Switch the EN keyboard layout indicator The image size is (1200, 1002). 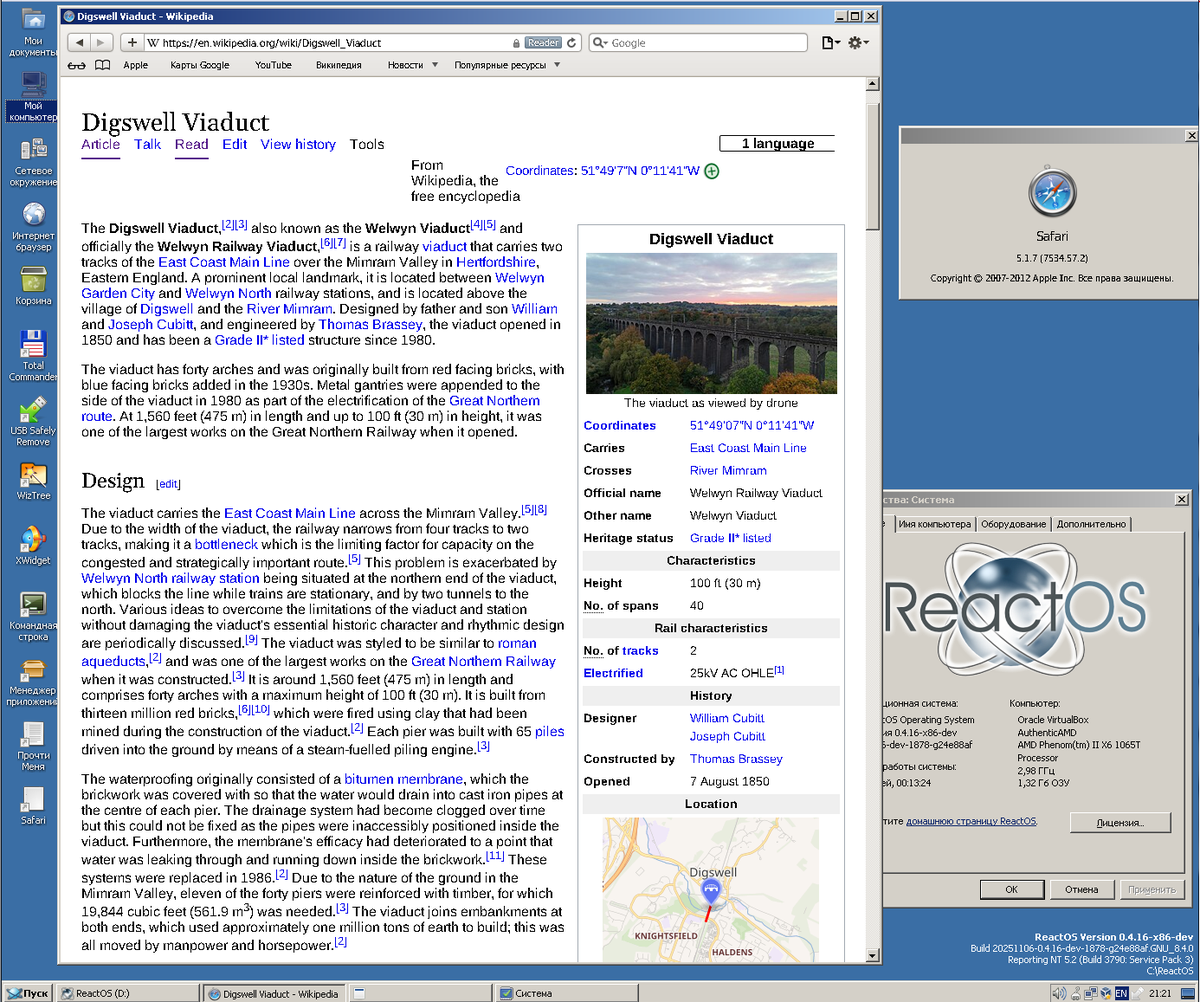pos(1122,992)
